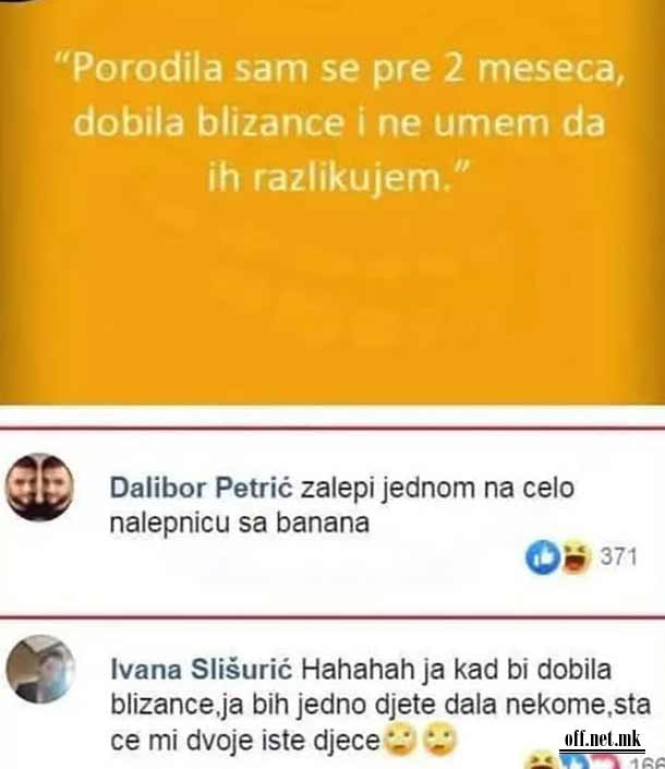This screenshot has height=769, width=665.
Task: Open the Dalibor Petrić profile name link
Action: pyautogui.click(x=201, y=488)
